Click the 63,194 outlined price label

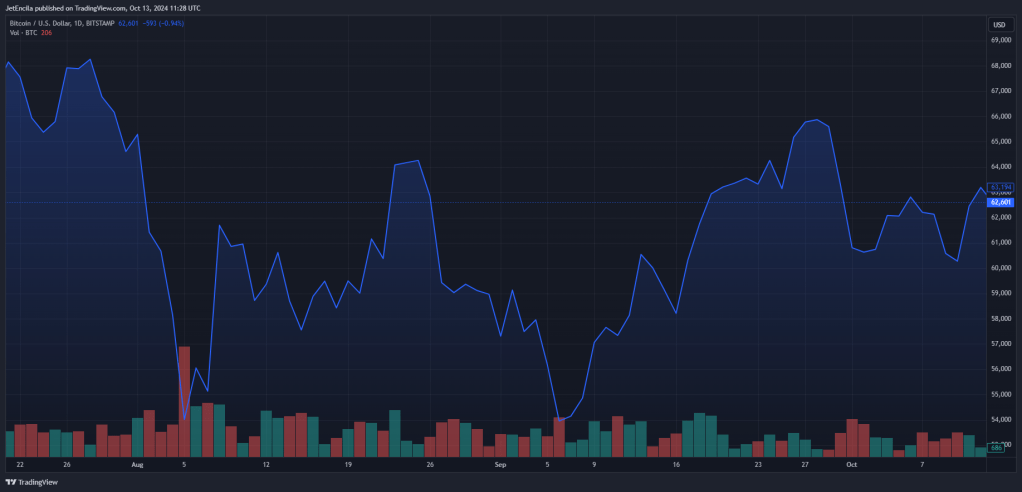[1000, 187]
